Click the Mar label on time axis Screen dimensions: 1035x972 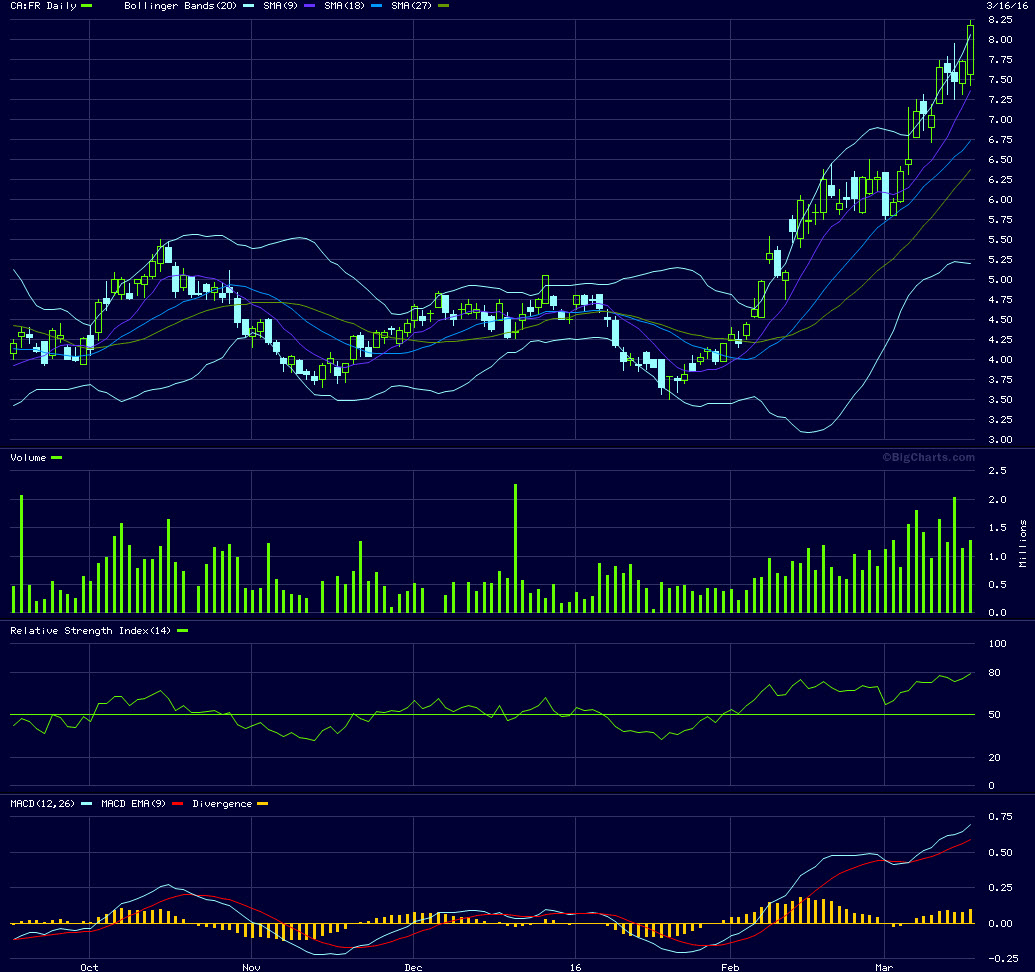(884, 967)
